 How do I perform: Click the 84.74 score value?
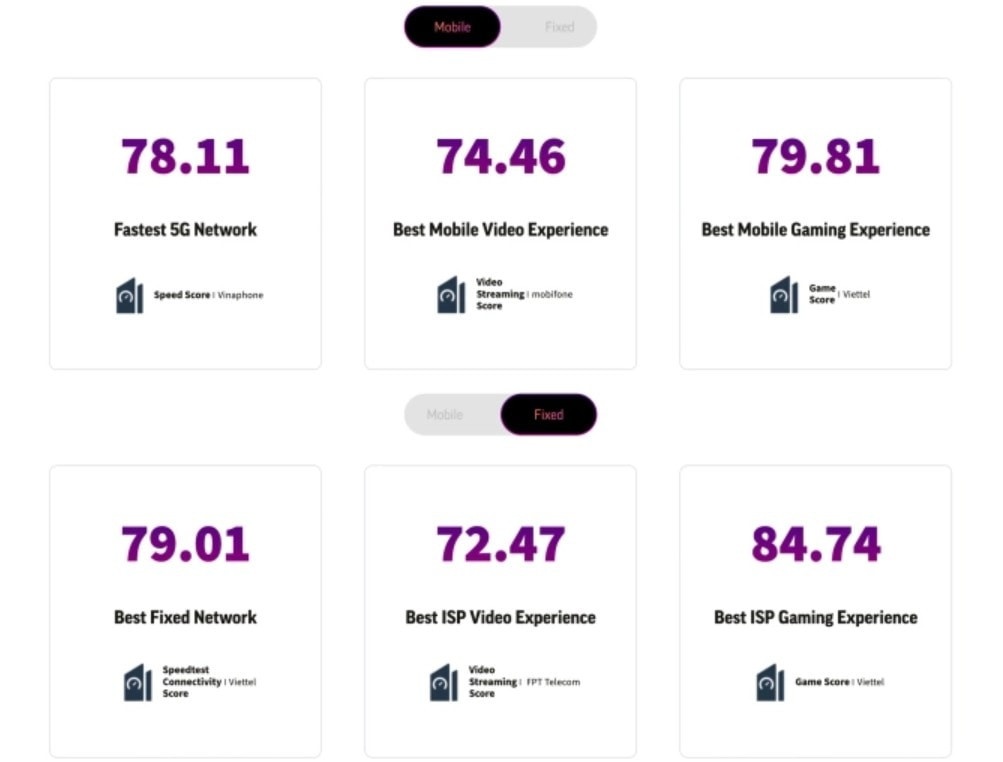coord(816,544)
